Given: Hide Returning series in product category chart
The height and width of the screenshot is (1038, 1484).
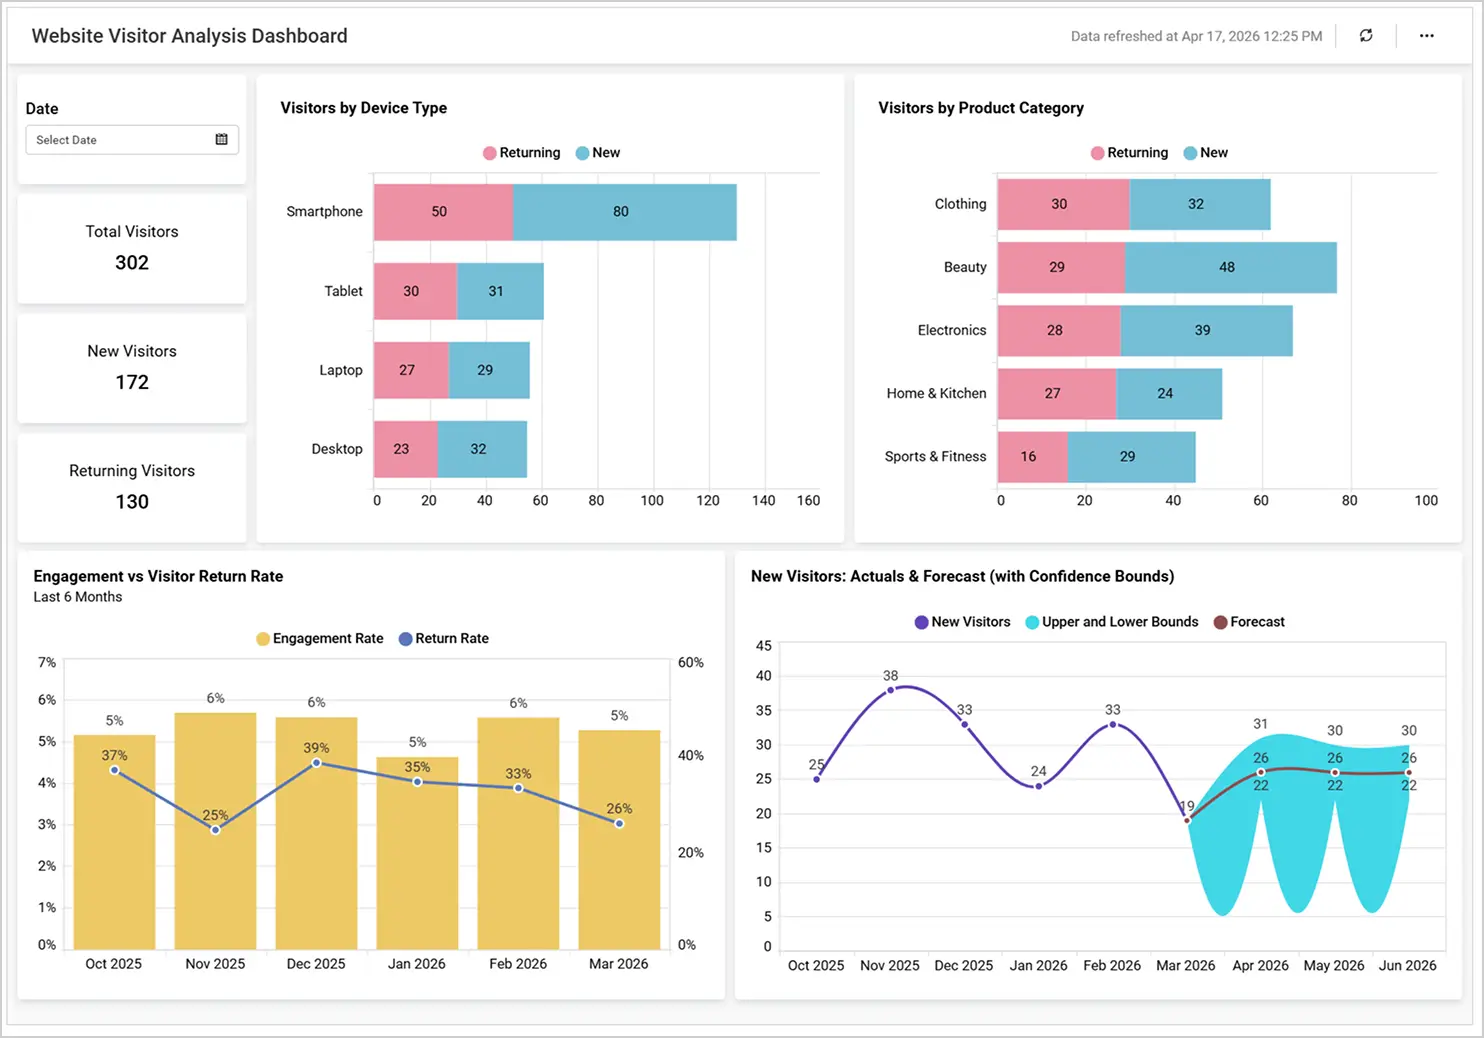Looking at the screenshot, I should pos(1129,152).
